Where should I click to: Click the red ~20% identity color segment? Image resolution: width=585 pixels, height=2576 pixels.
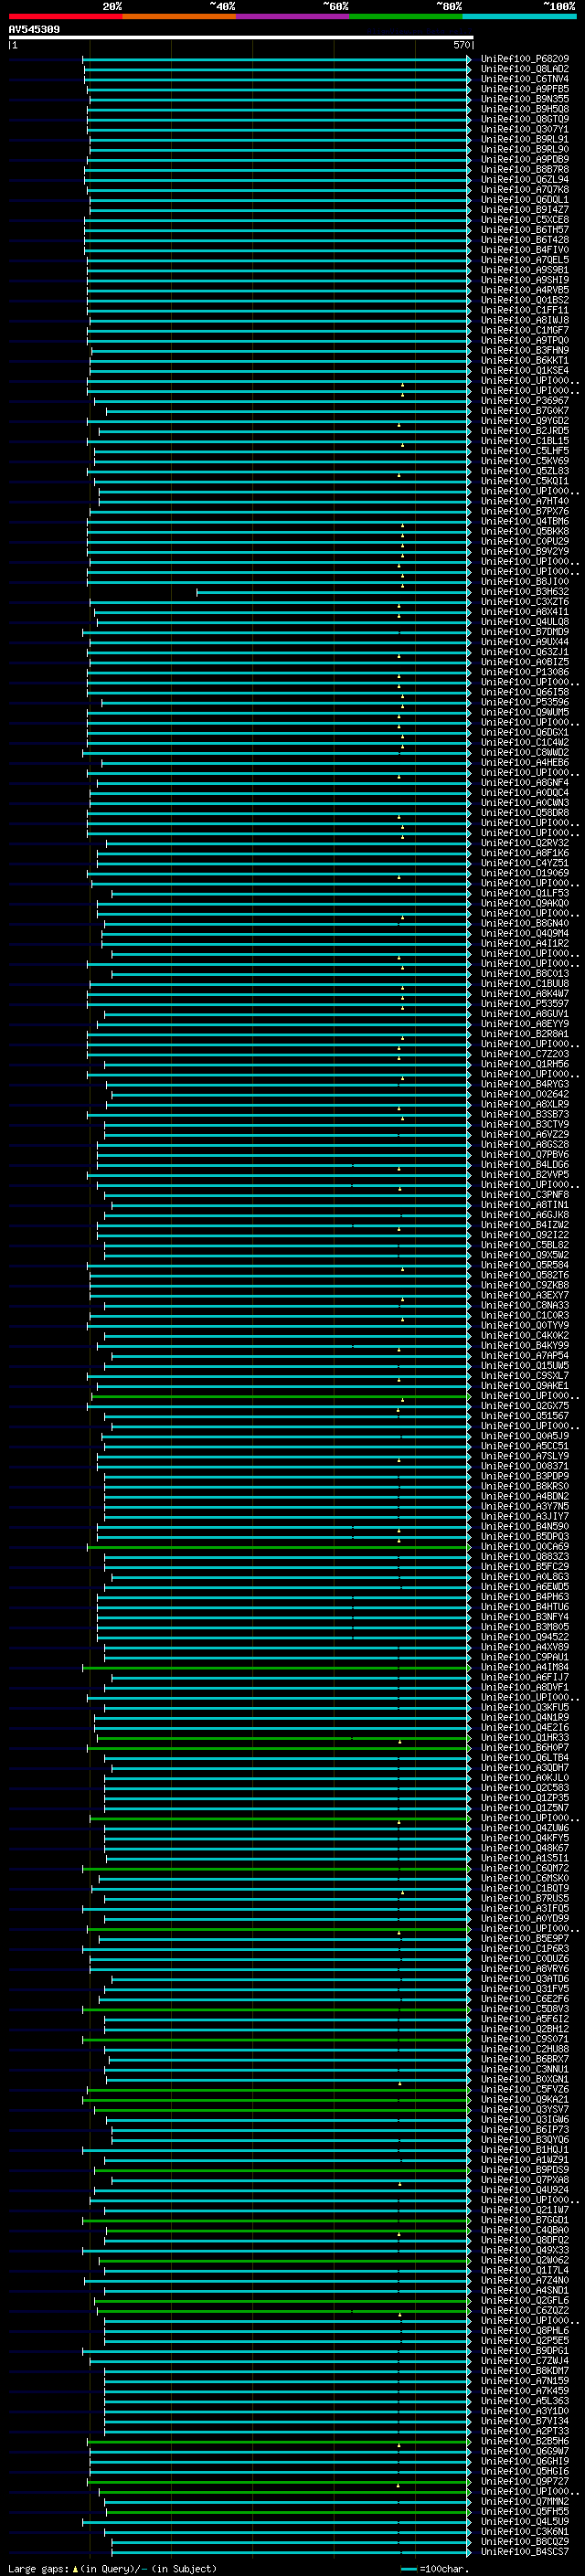(x=65, y=17)
